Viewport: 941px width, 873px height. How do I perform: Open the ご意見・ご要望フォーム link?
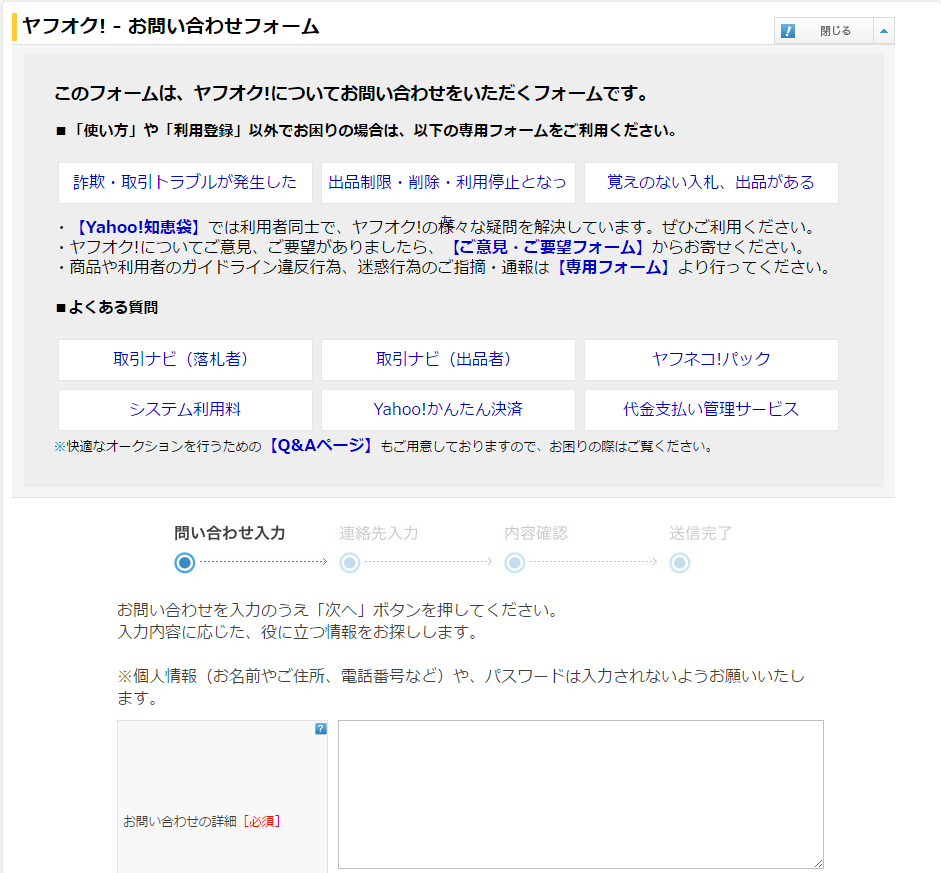coord(546,247)
